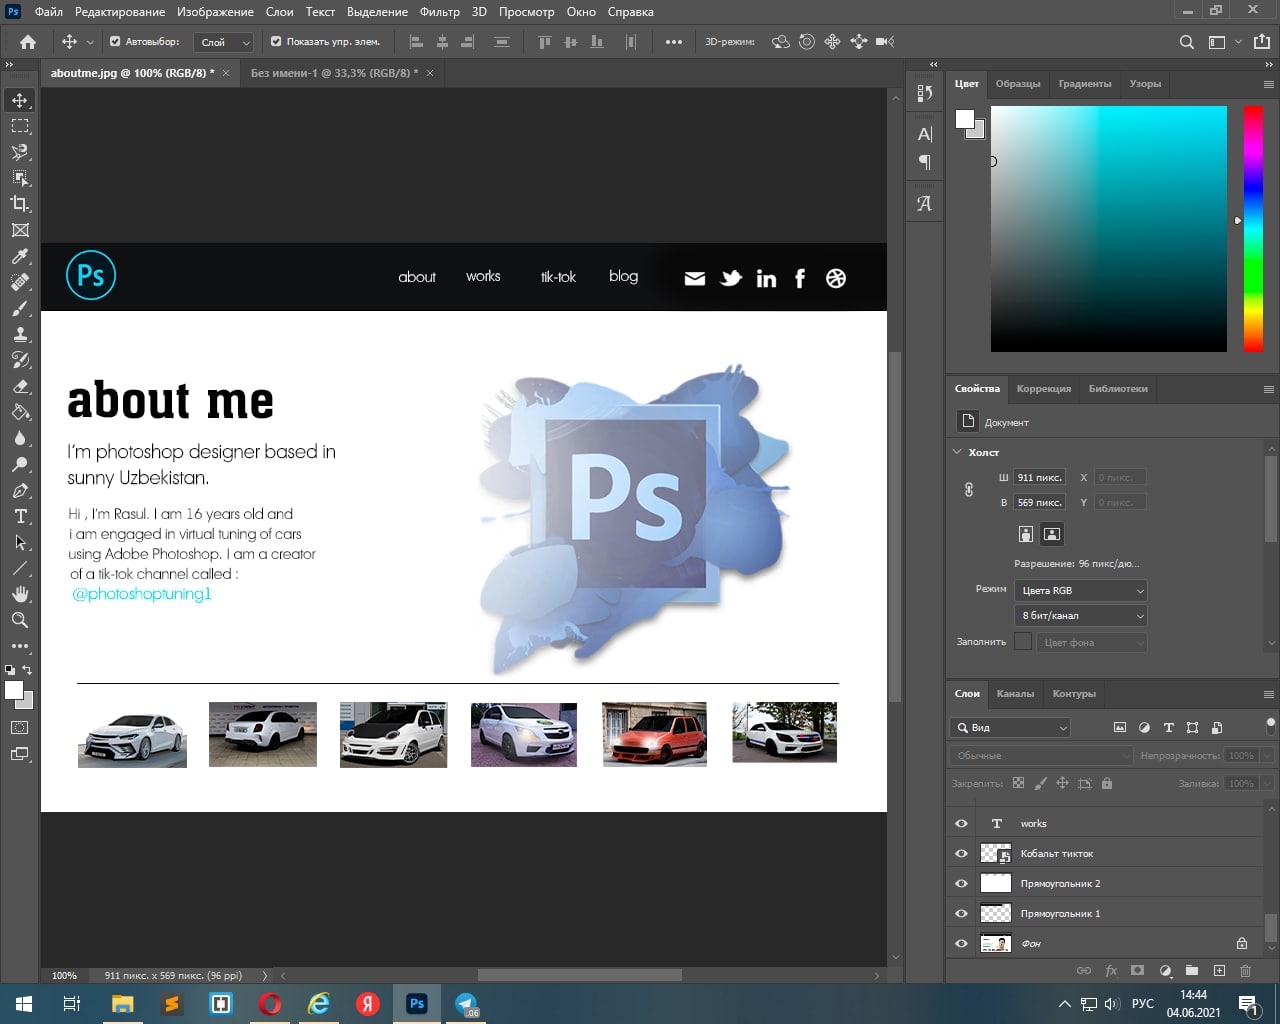This screenshot has width=1280, height=1024.
Task: Select the Hand tool
Action: (x=20, y=594)
